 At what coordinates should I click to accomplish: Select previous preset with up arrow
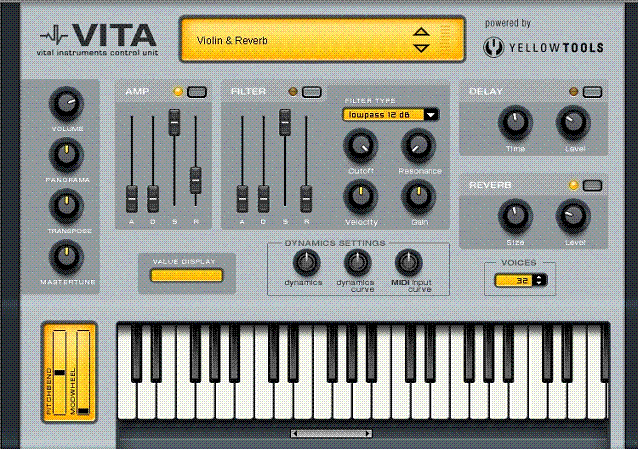[x=421, y=32]
